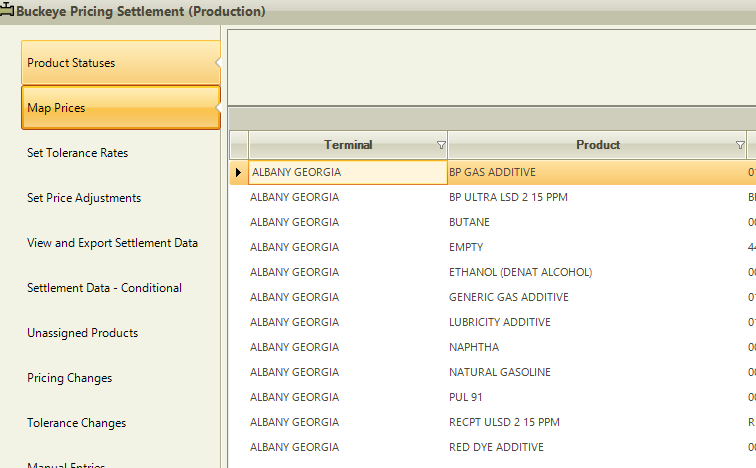This screenshot has height=468, width=756.
Task: Open the Product Statuses tab
Action: pos(120,63)
